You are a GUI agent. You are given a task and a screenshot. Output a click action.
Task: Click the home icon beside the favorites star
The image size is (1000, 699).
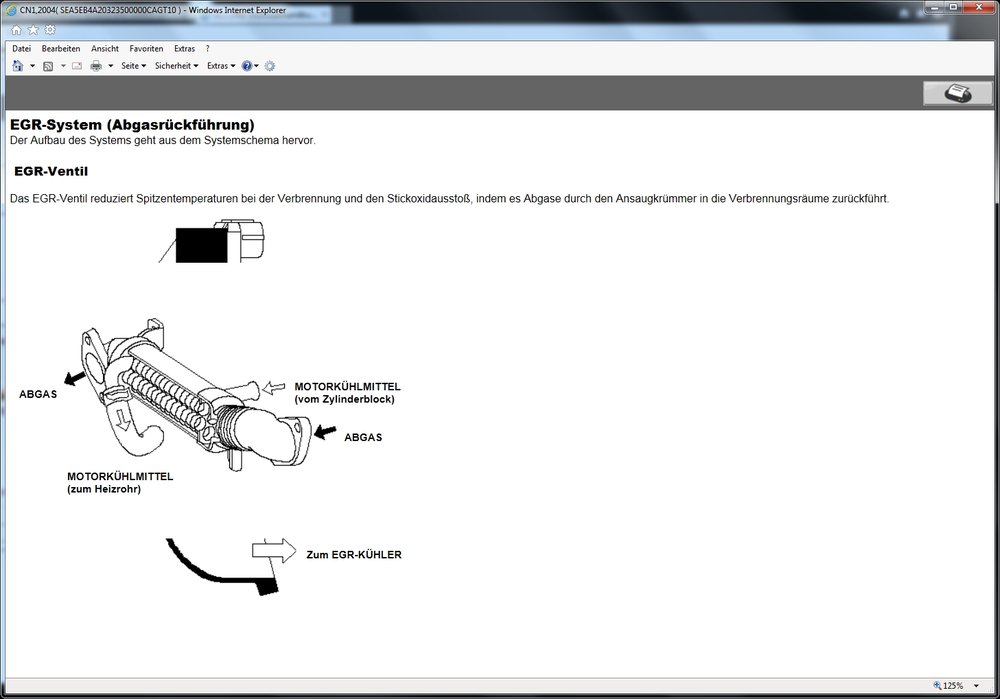[16, 30]
